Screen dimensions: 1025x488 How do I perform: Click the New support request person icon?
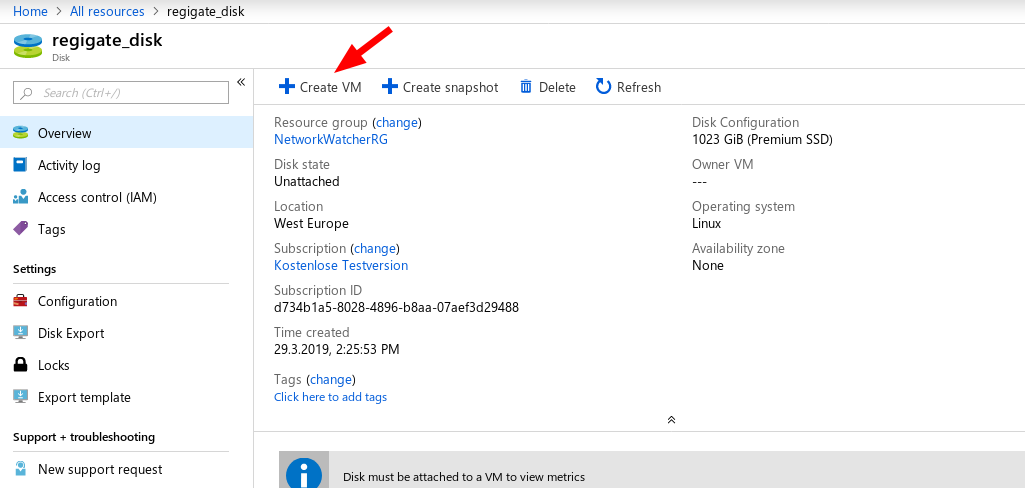[20, 469]
